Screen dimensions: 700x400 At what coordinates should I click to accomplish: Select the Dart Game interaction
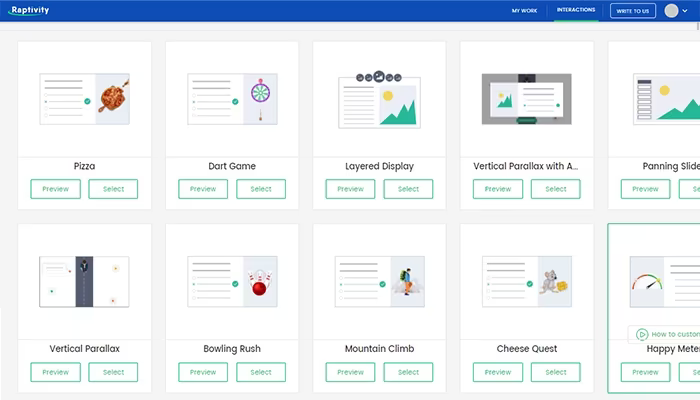tap(261, 189)
